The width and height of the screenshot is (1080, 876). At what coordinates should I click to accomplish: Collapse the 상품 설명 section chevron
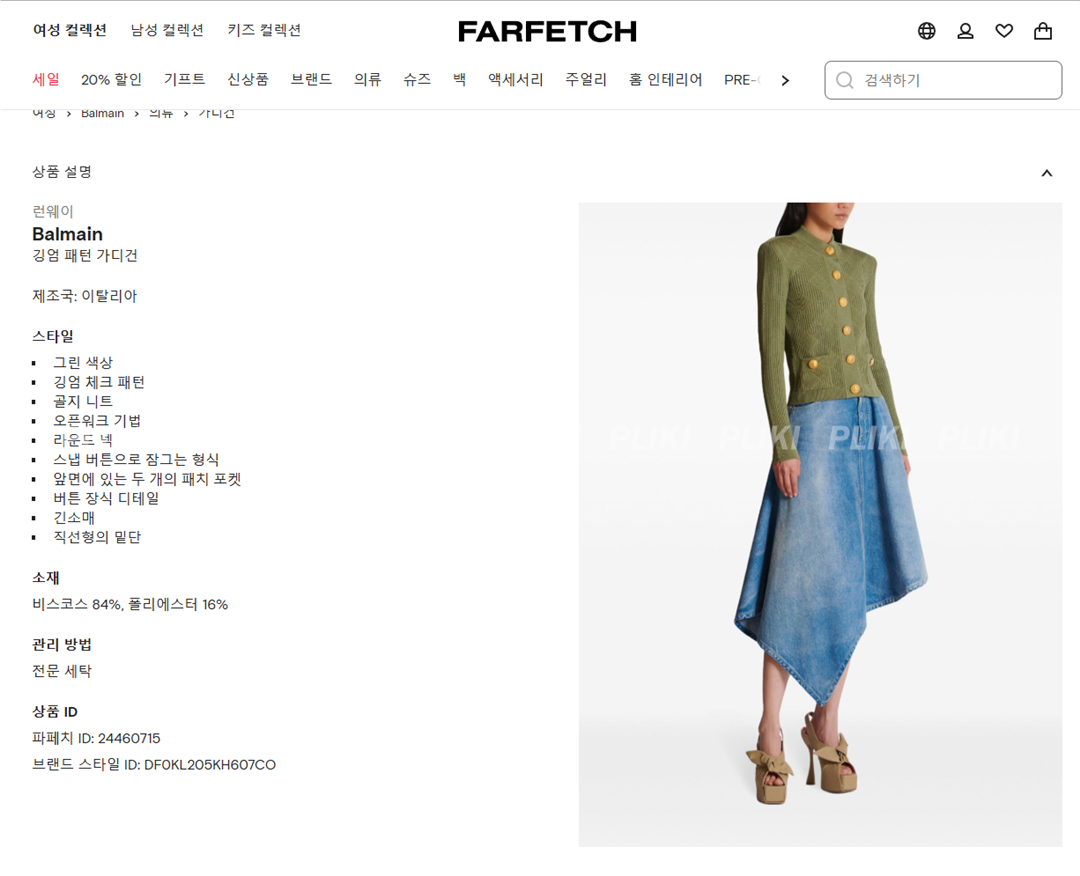point(1046,173)
